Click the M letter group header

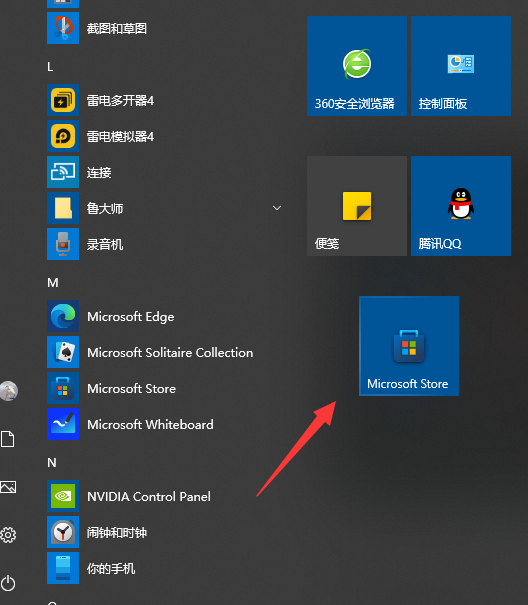click(x=53, y=283)
